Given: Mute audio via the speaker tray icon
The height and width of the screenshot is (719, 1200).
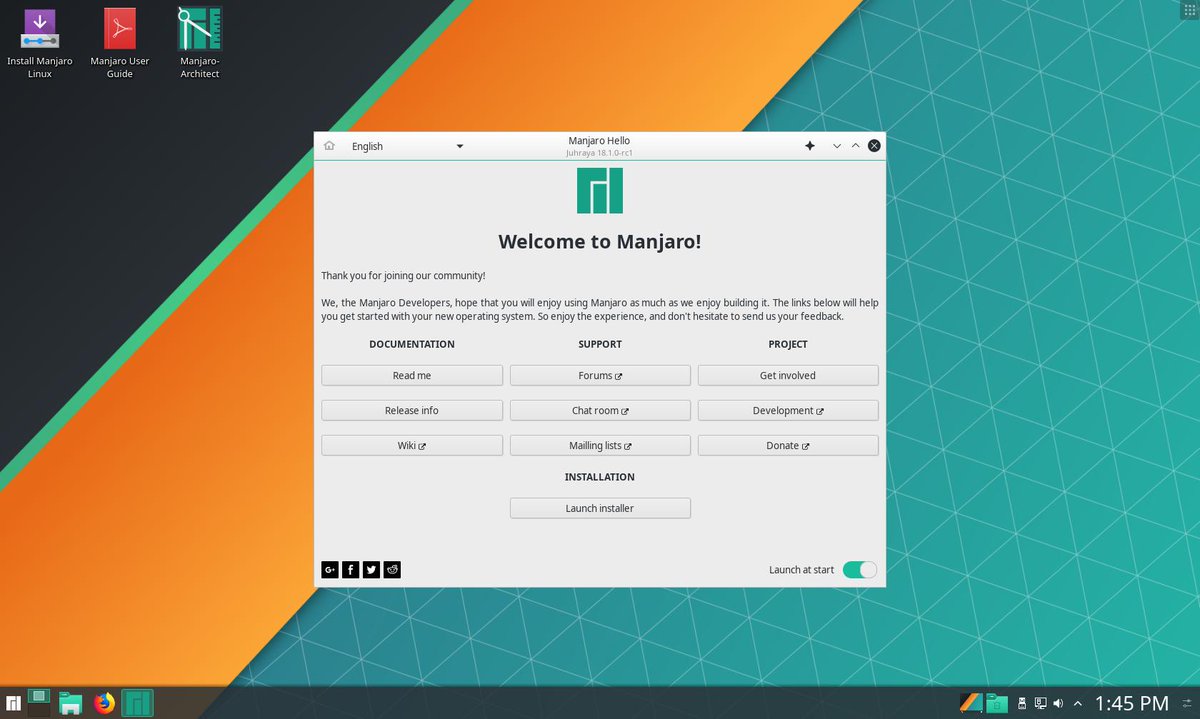Looking at the screenshot, I should (x=1057, y=703).
